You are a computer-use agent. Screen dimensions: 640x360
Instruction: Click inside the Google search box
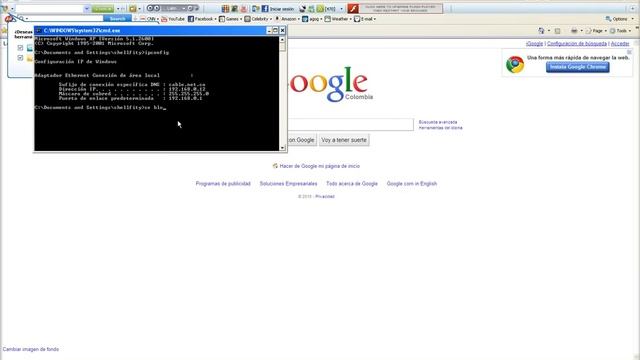coord(350,124)
